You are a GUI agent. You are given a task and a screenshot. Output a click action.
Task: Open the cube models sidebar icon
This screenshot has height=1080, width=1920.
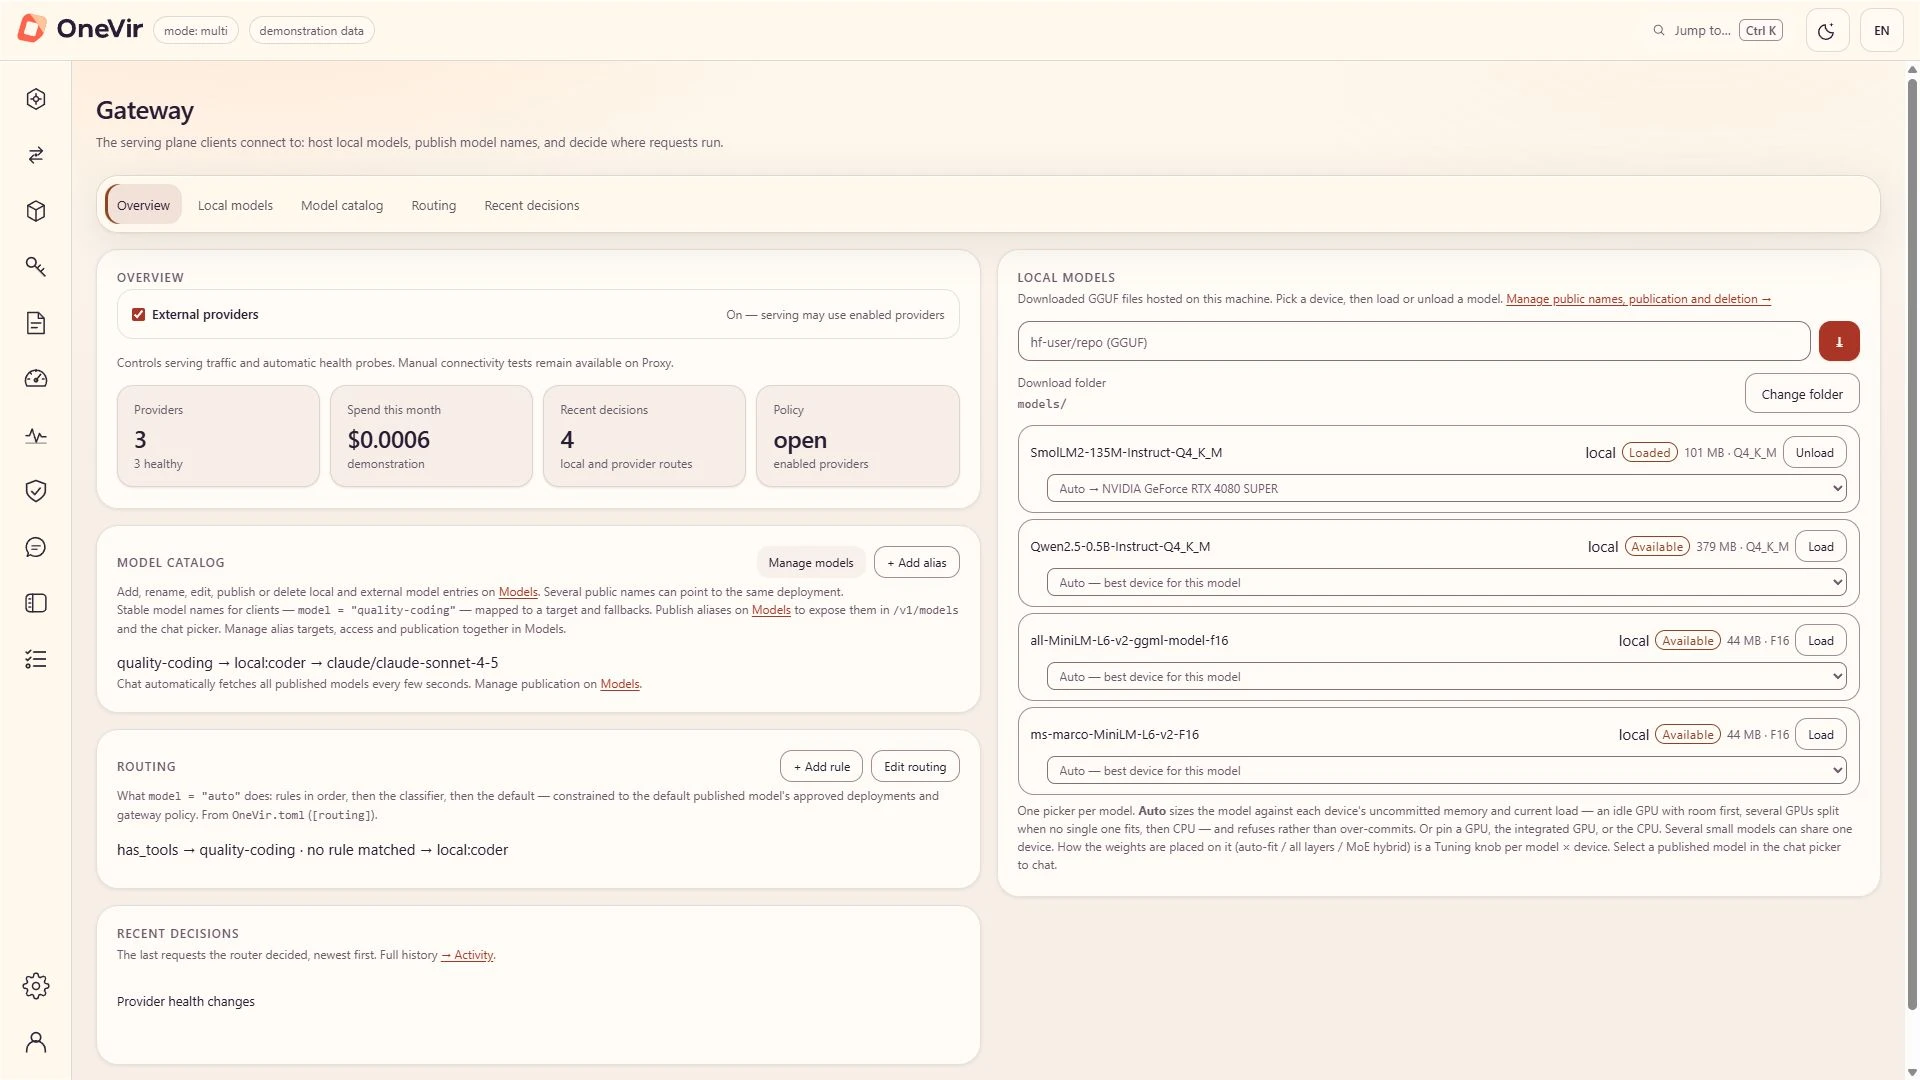[36, 211]
